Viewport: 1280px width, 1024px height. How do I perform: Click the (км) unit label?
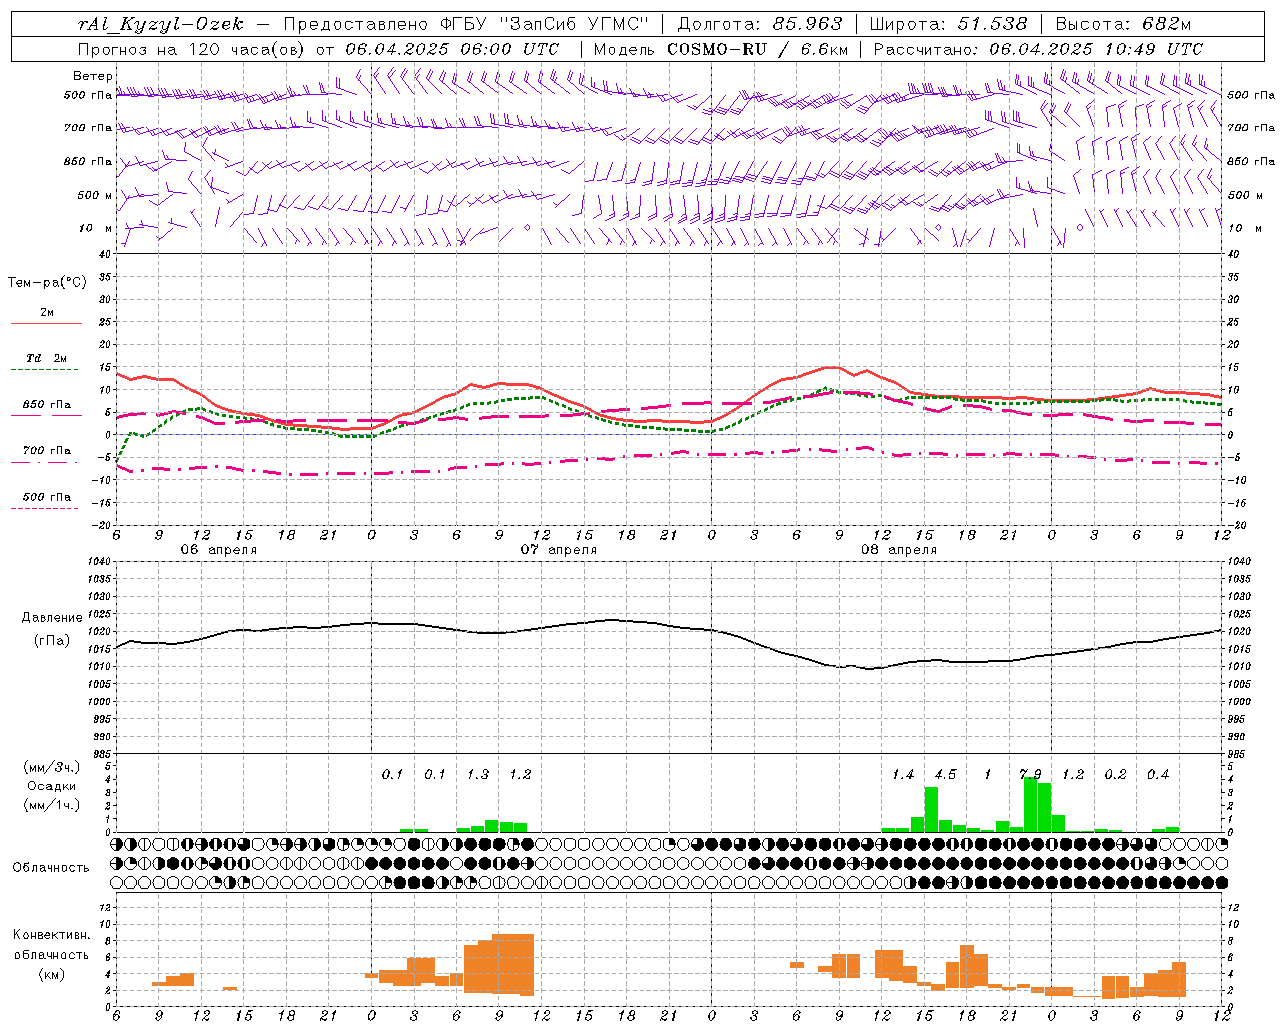point(52,974)
